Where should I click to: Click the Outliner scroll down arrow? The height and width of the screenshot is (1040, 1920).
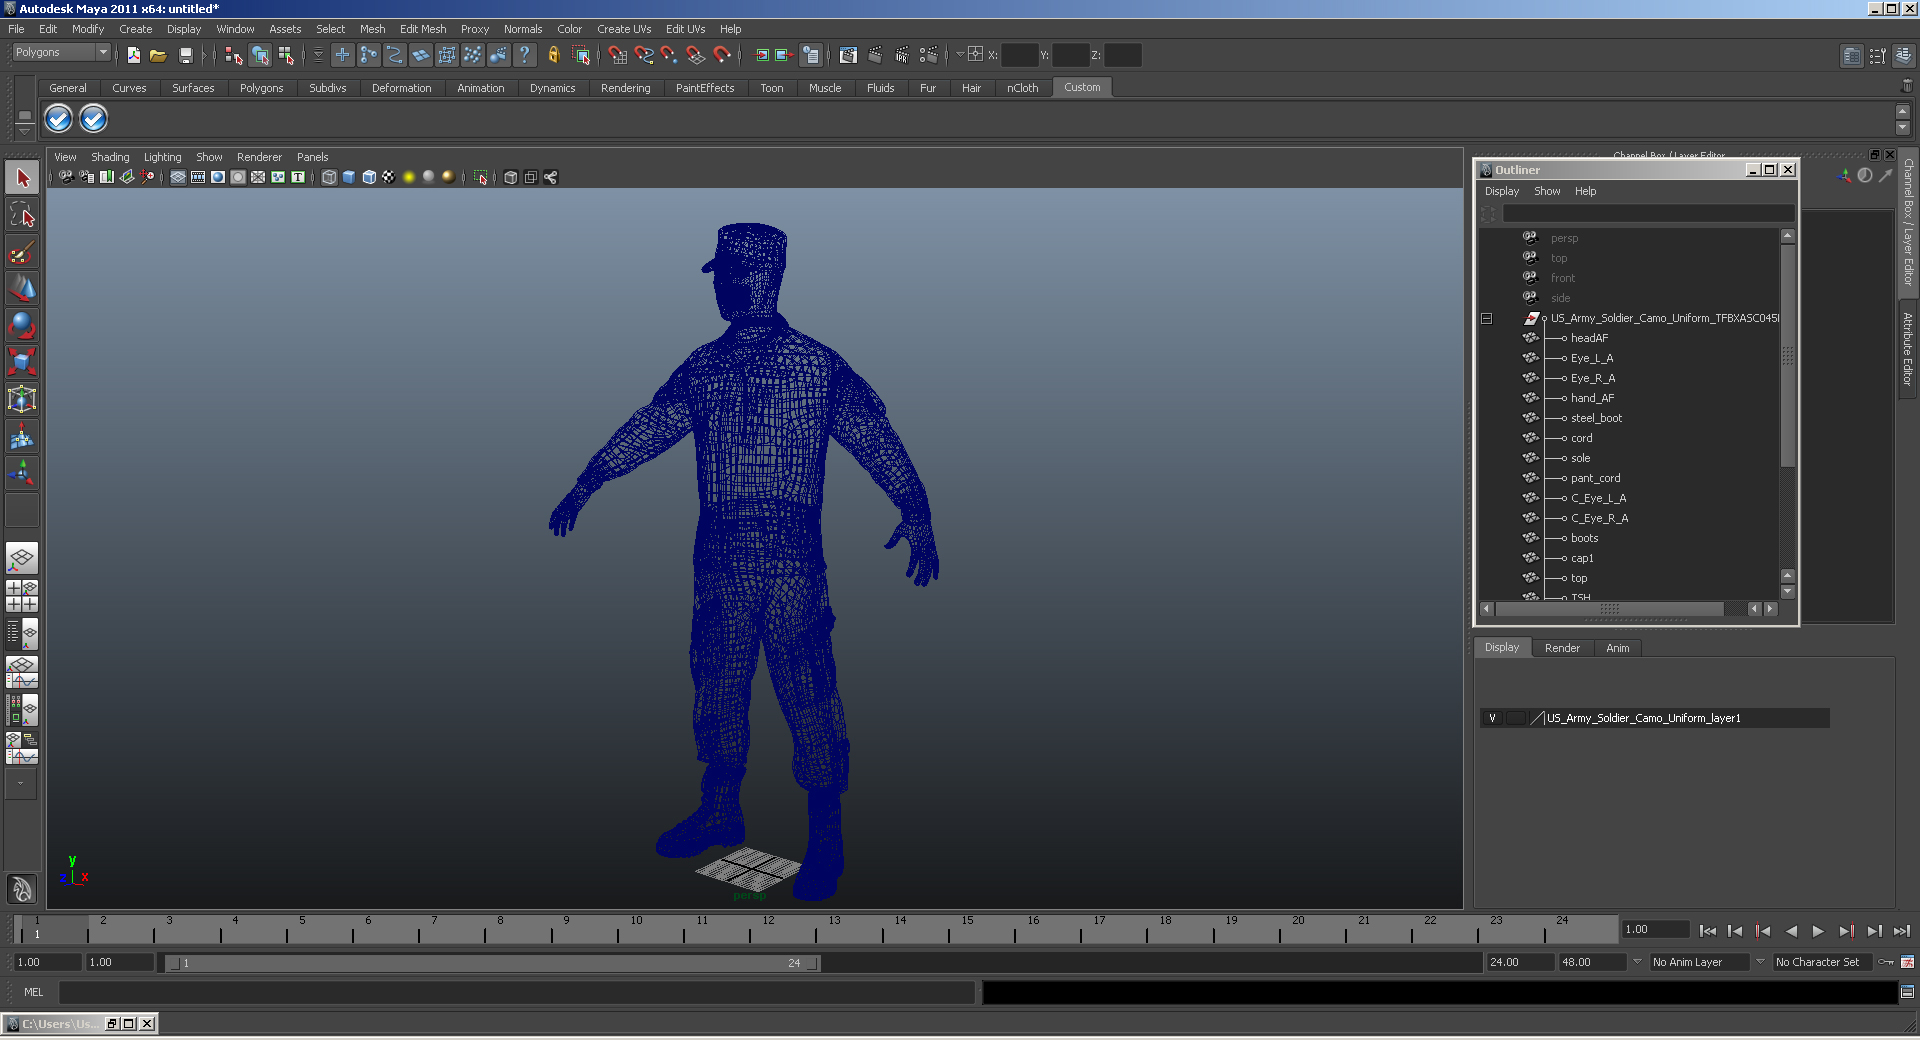1787,592
